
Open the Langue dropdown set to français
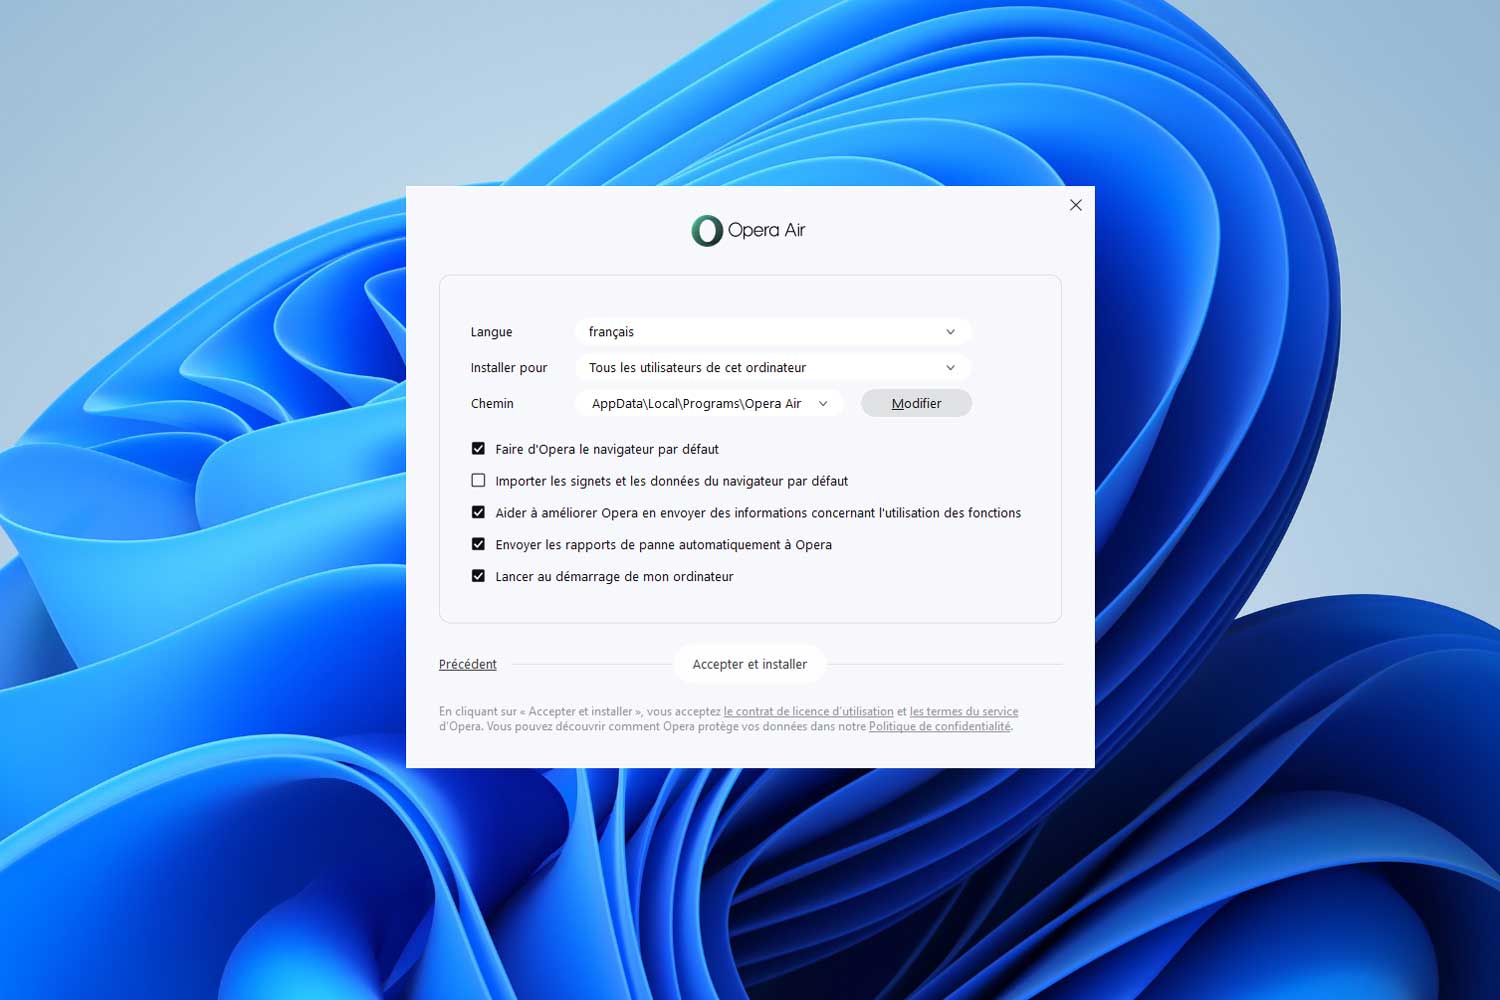coord(773,332)
